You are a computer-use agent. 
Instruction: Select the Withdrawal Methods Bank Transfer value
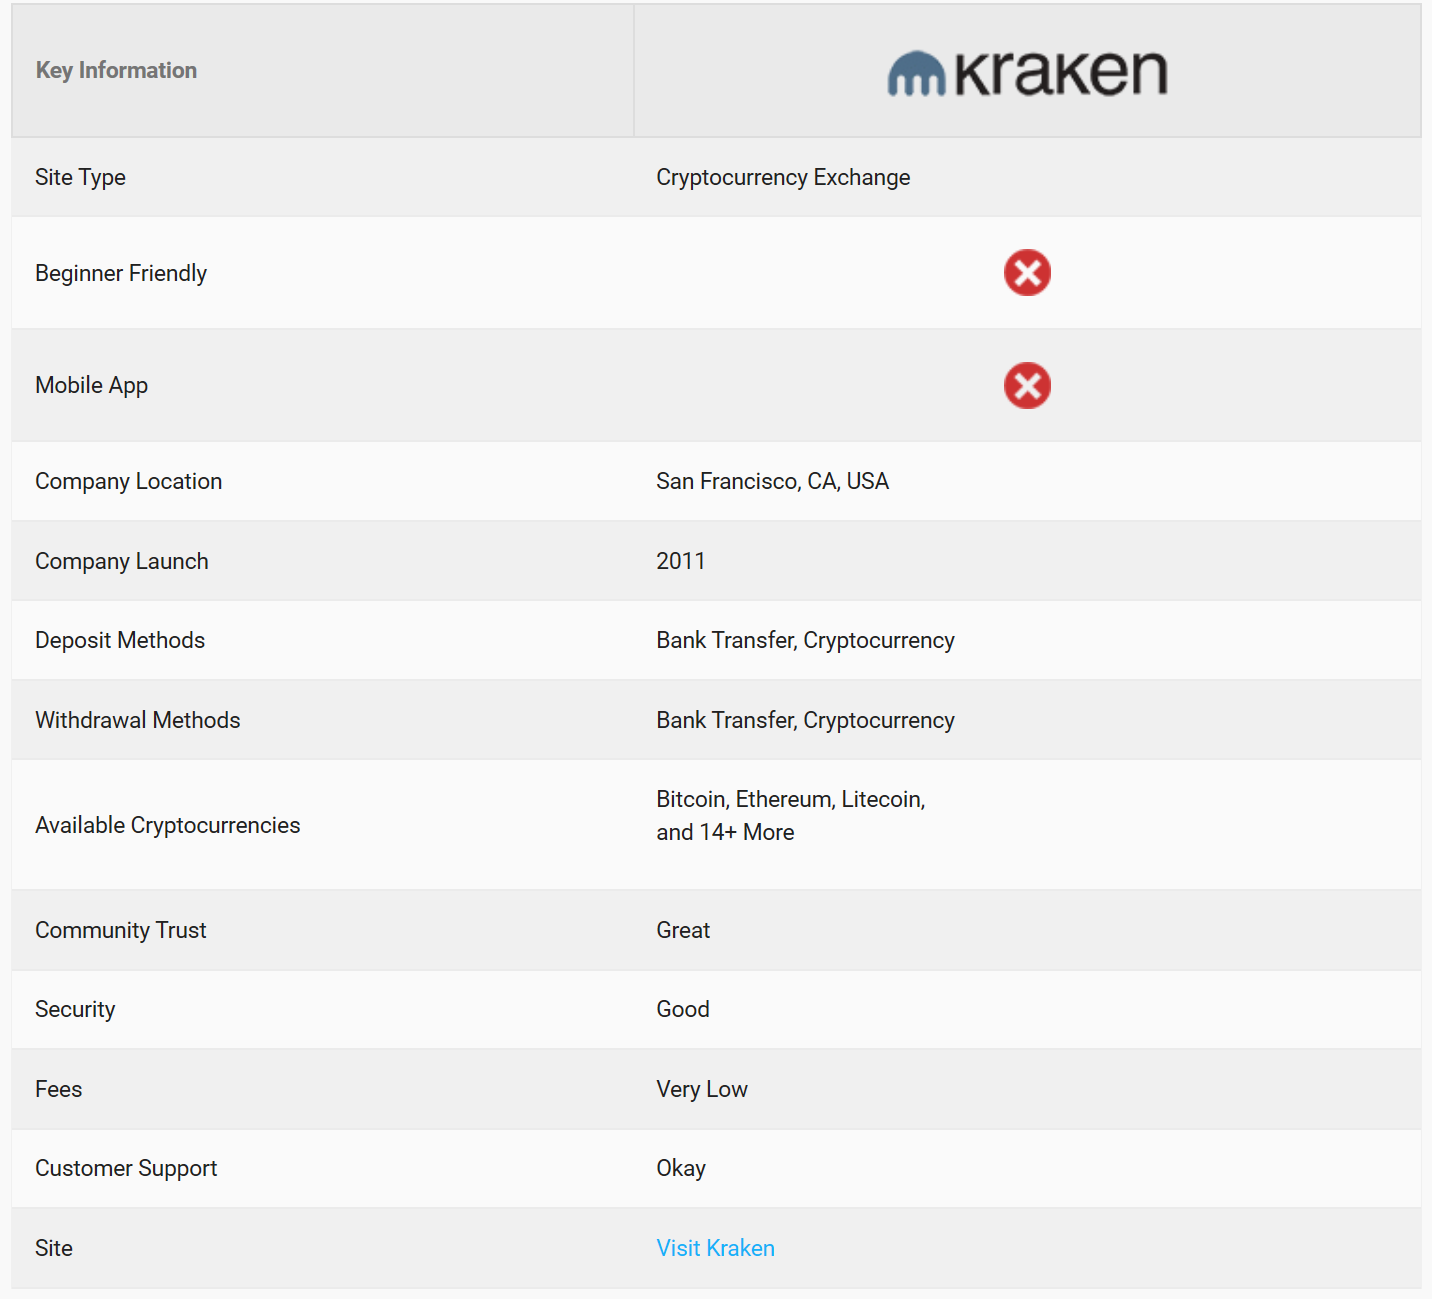(805, 721)
